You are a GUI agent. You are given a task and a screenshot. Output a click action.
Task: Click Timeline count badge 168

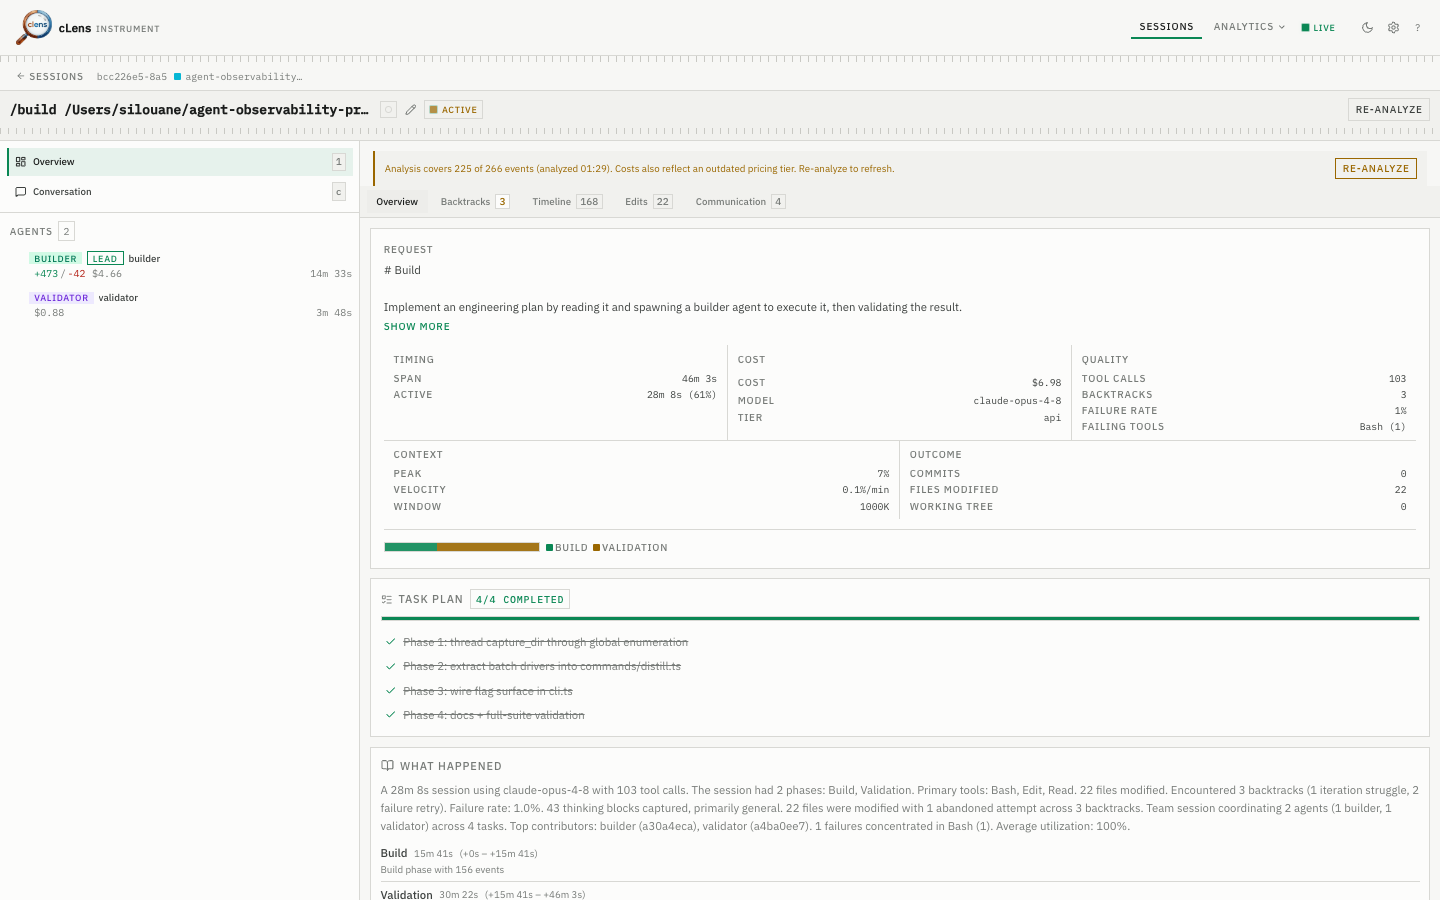pos(589,202)
